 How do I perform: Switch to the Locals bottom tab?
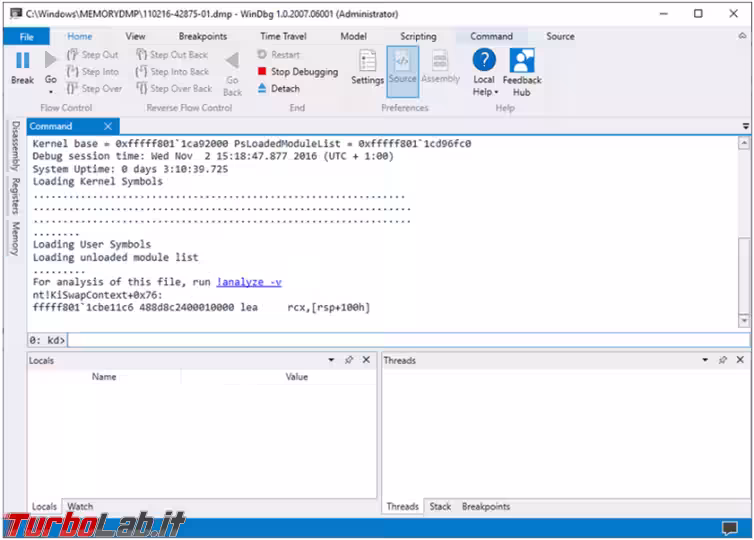click(44, 506)
